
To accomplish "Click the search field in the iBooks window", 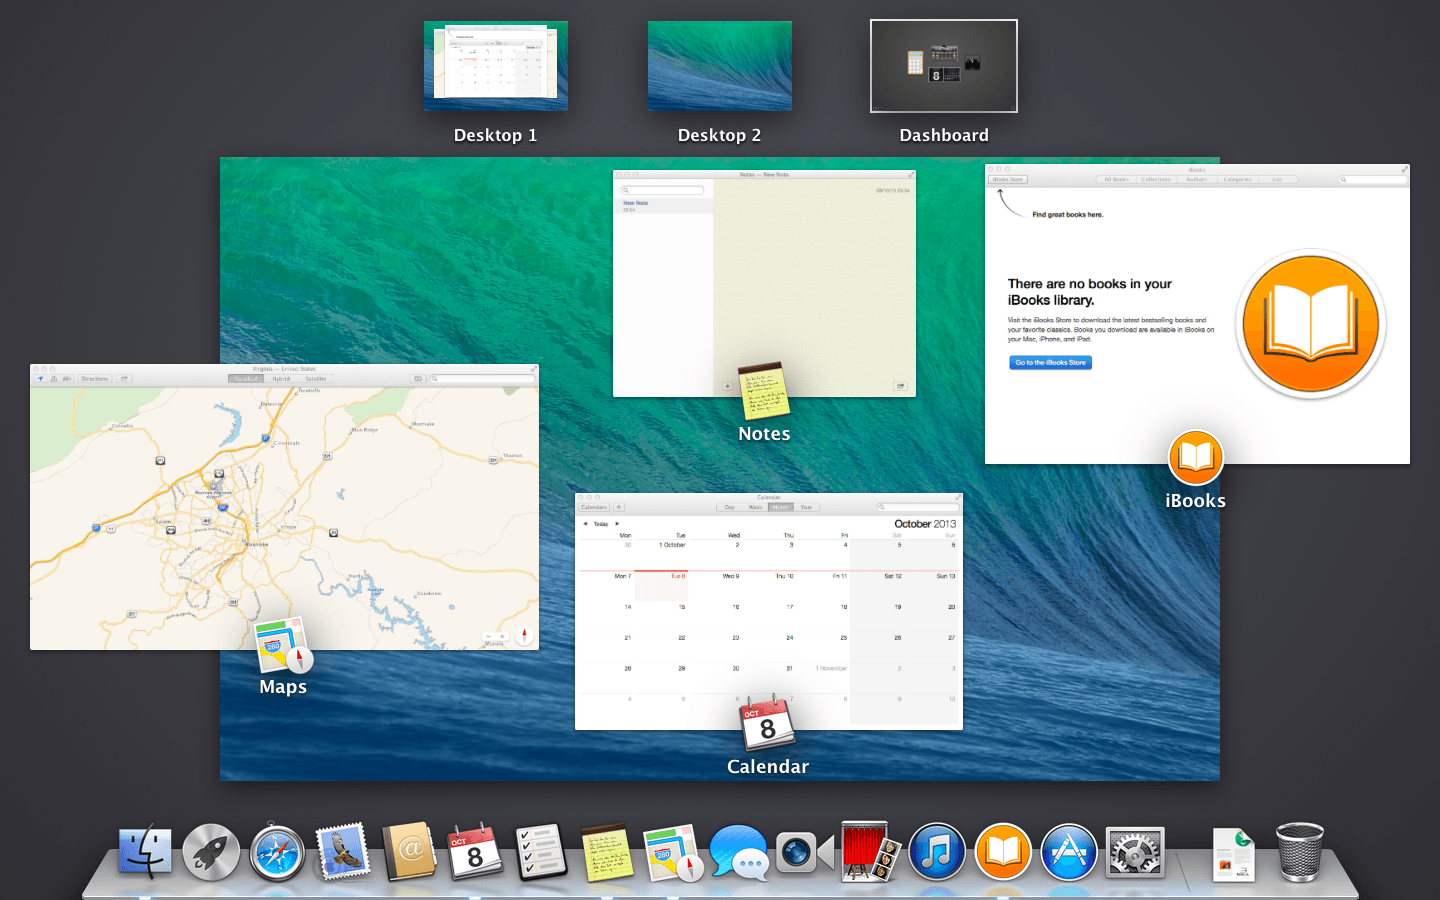I will (1373, 180).
